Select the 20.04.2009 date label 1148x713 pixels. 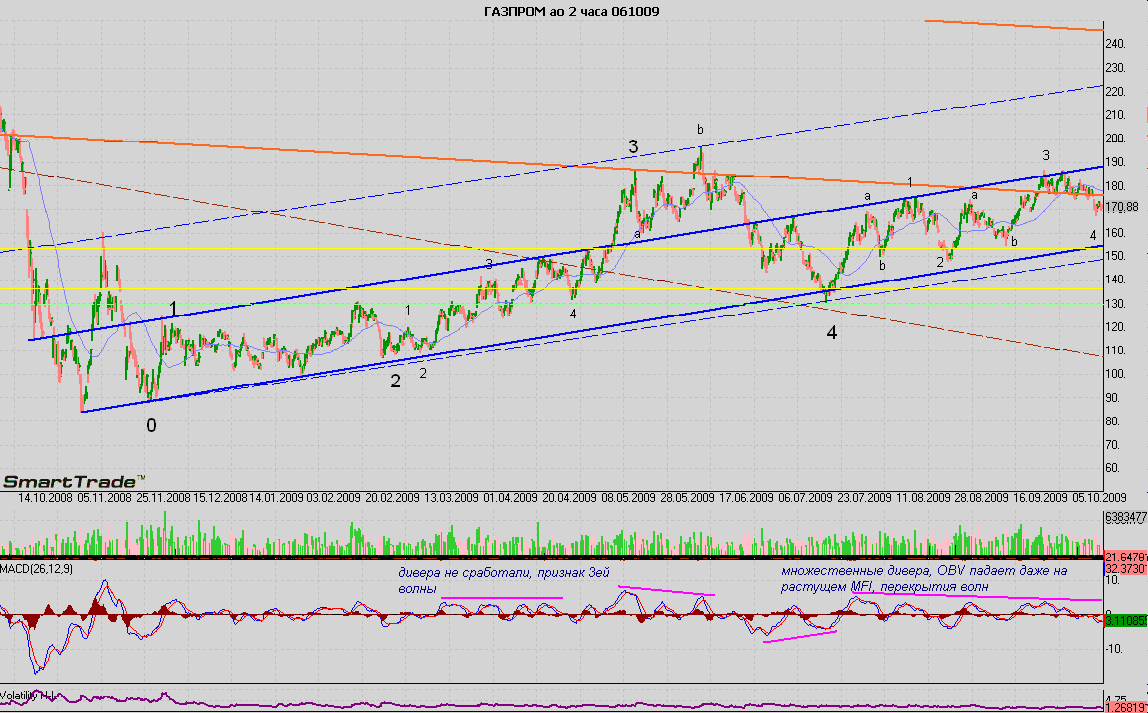(x=568, y=498)
